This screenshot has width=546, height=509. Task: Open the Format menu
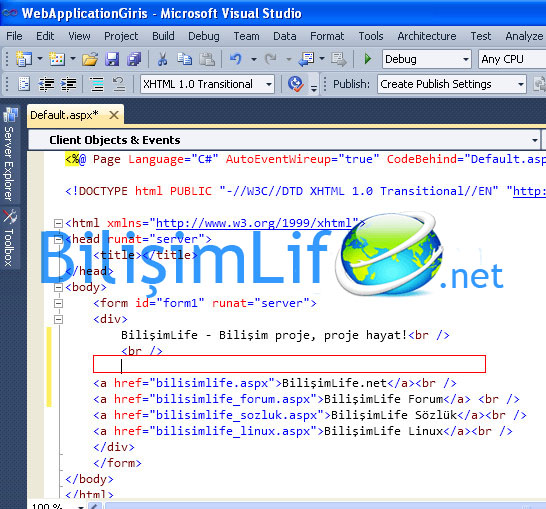click(x=327, y=36)
